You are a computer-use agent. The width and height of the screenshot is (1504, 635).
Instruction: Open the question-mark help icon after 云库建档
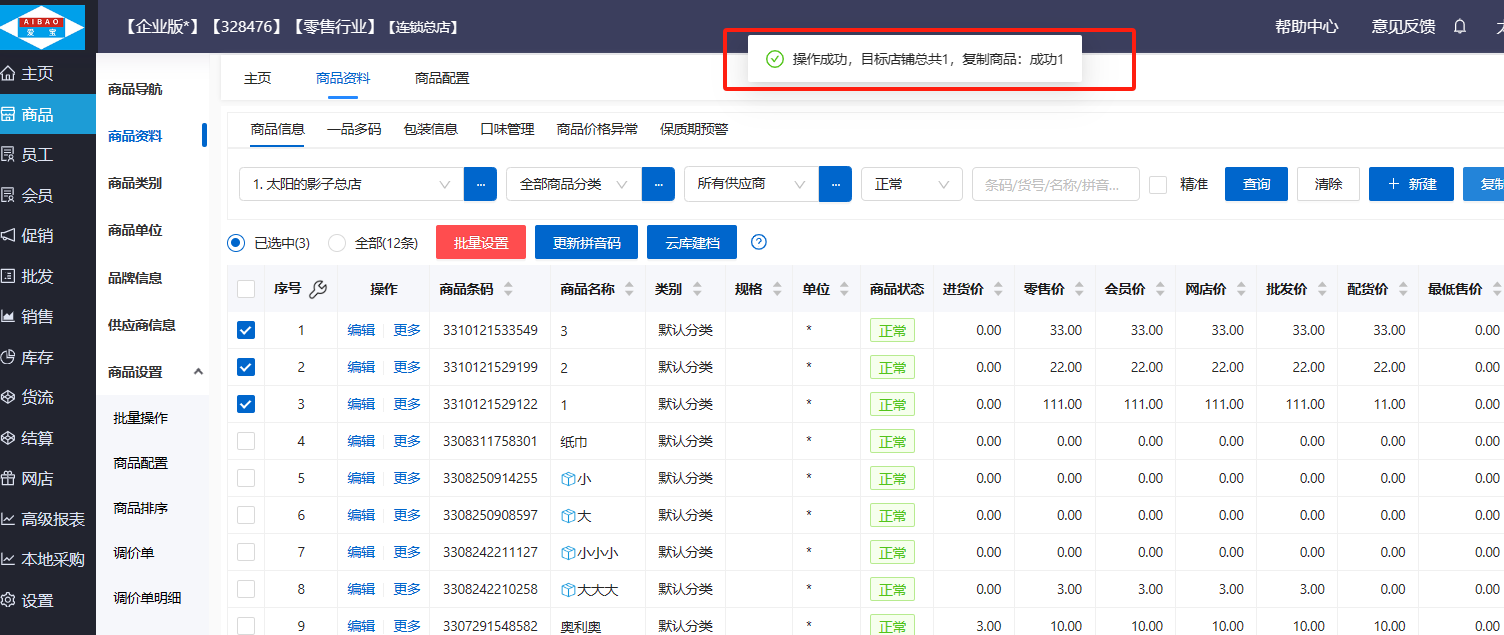pos(759,242)
